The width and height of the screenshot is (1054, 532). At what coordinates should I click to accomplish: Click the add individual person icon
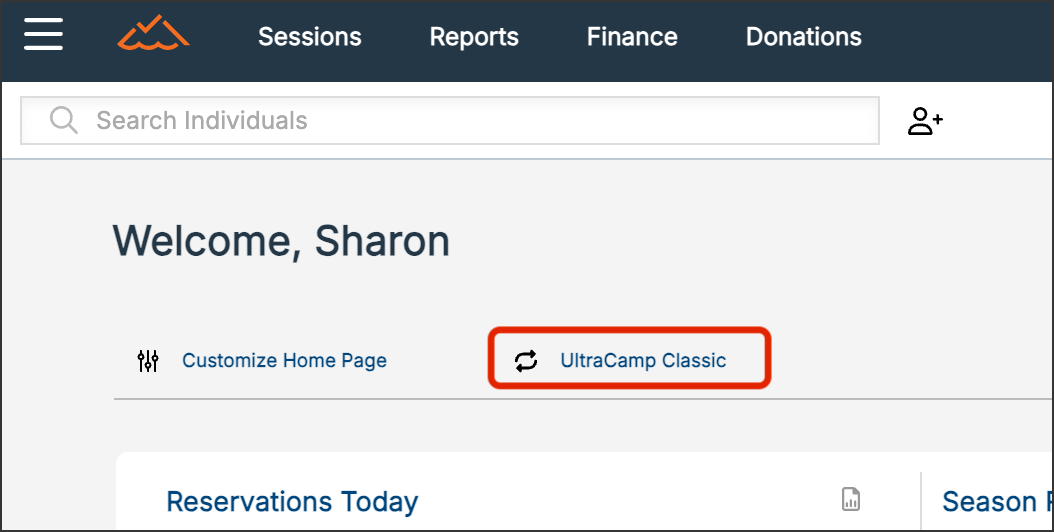pos(925,121)
